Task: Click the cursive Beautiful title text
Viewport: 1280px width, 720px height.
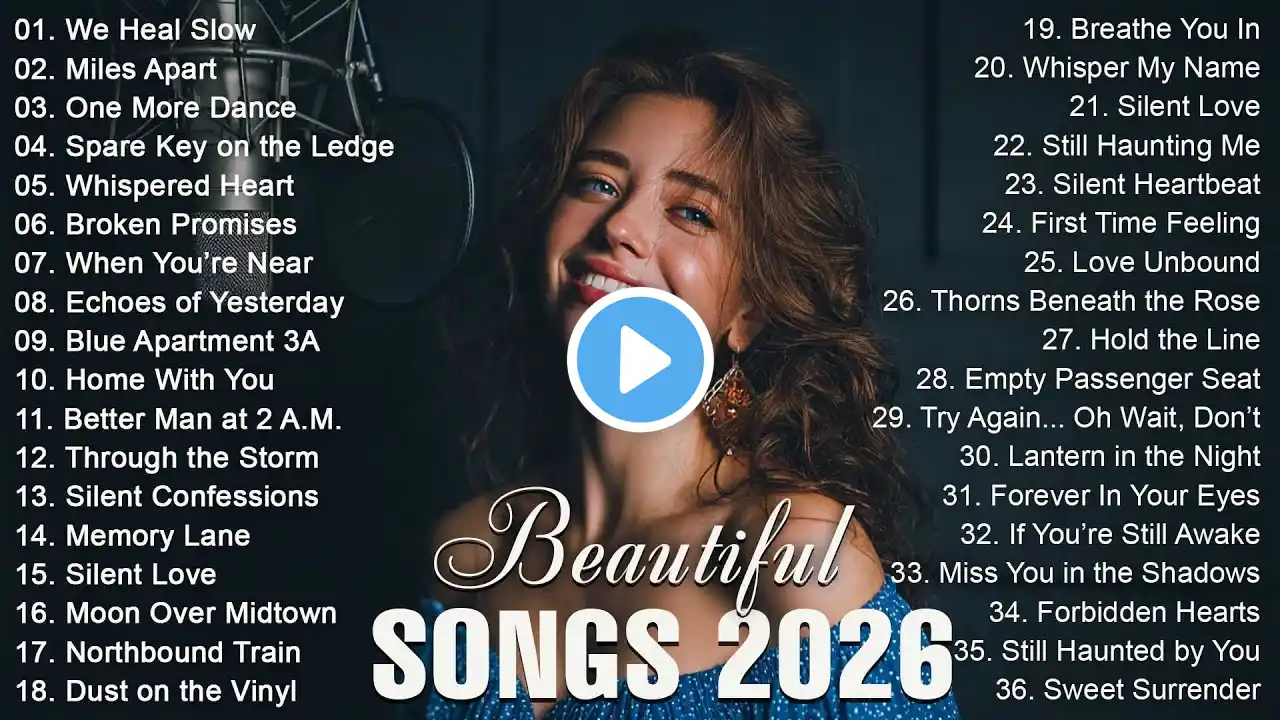Action: click(640, 548)
